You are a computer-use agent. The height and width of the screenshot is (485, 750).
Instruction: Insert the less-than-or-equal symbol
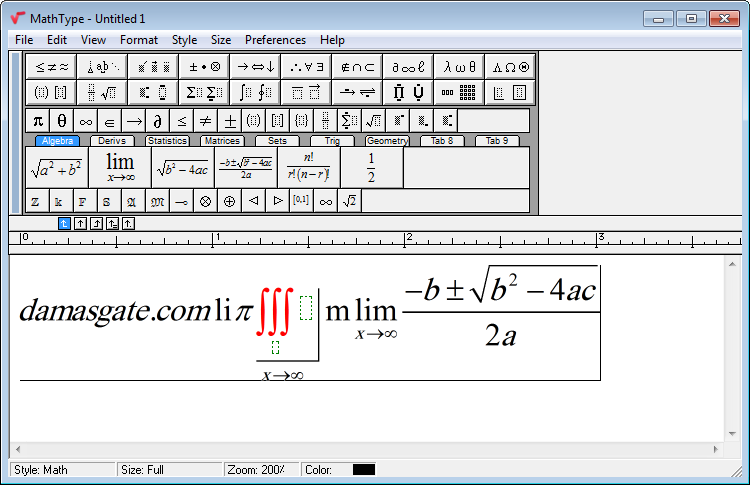coord(182,121)
